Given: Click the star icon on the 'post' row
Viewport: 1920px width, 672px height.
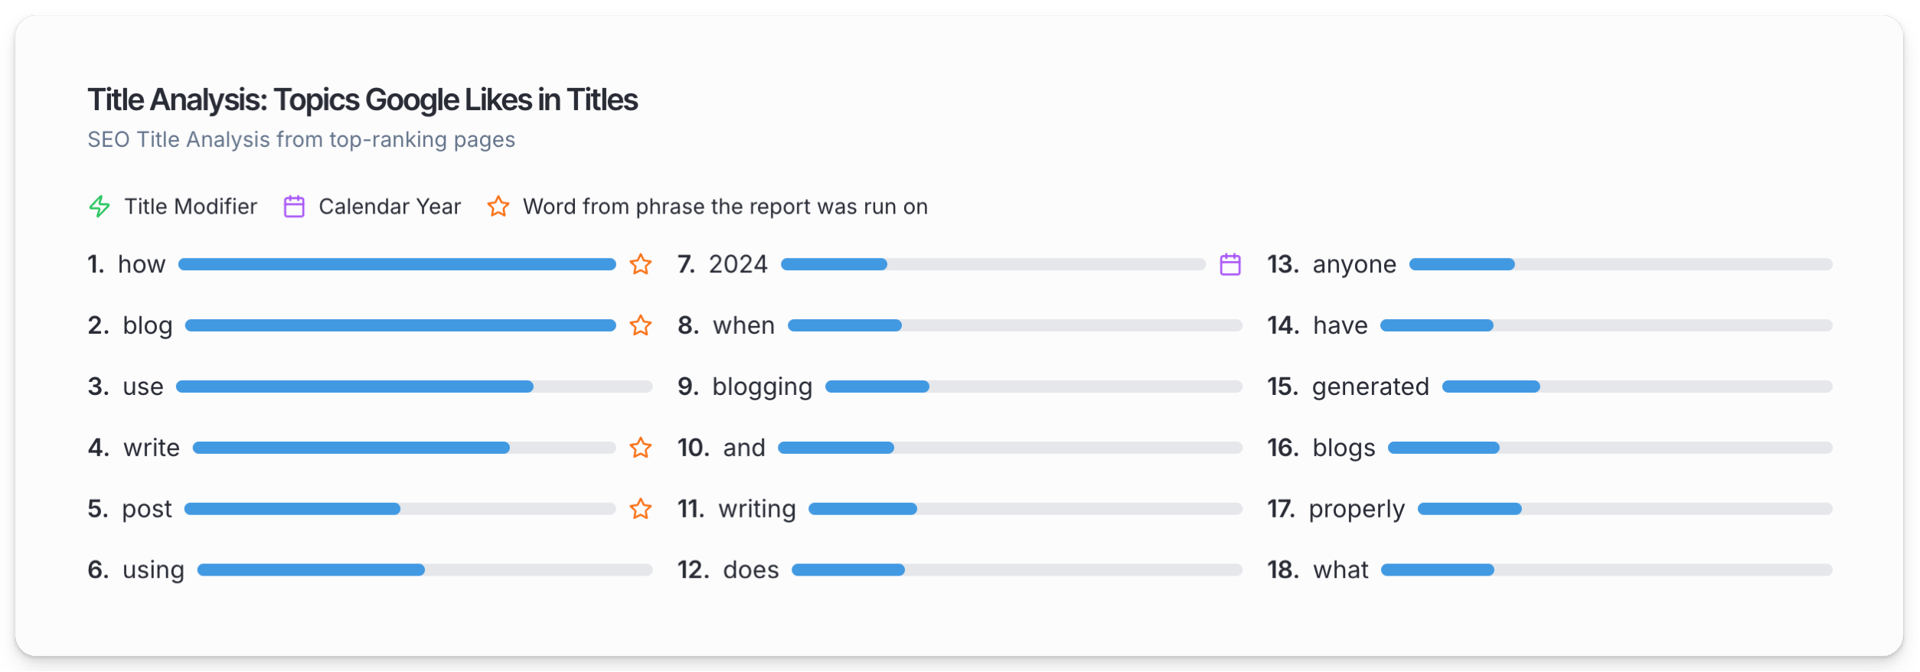Looking at the screenshot, I should click(641, 508).
